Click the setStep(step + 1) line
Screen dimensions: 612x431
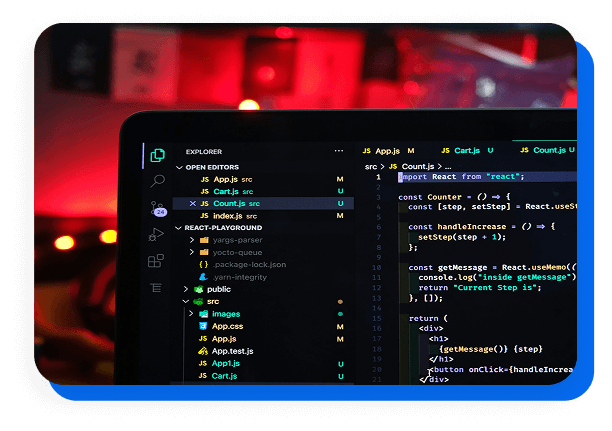tap(462, 237)
